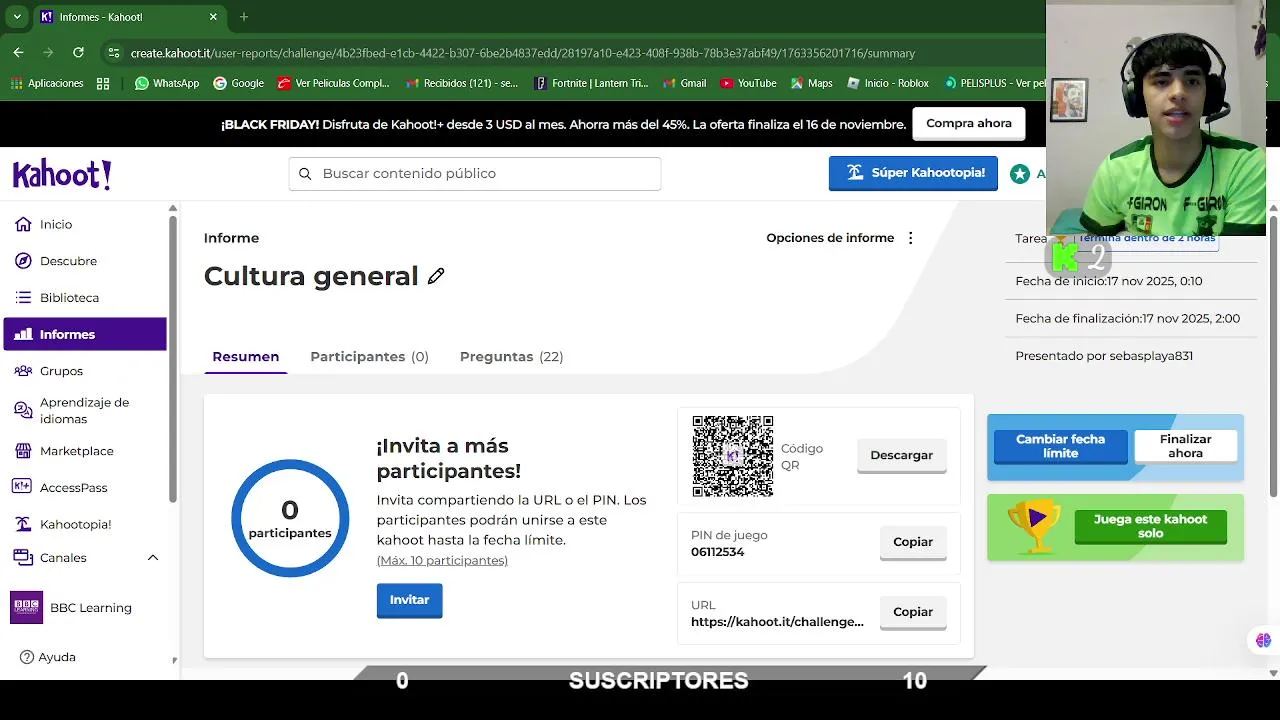Open the Ver Películas Compl... bookmark
This screenshot has width=1280, height=720.
tap(334, 83)
